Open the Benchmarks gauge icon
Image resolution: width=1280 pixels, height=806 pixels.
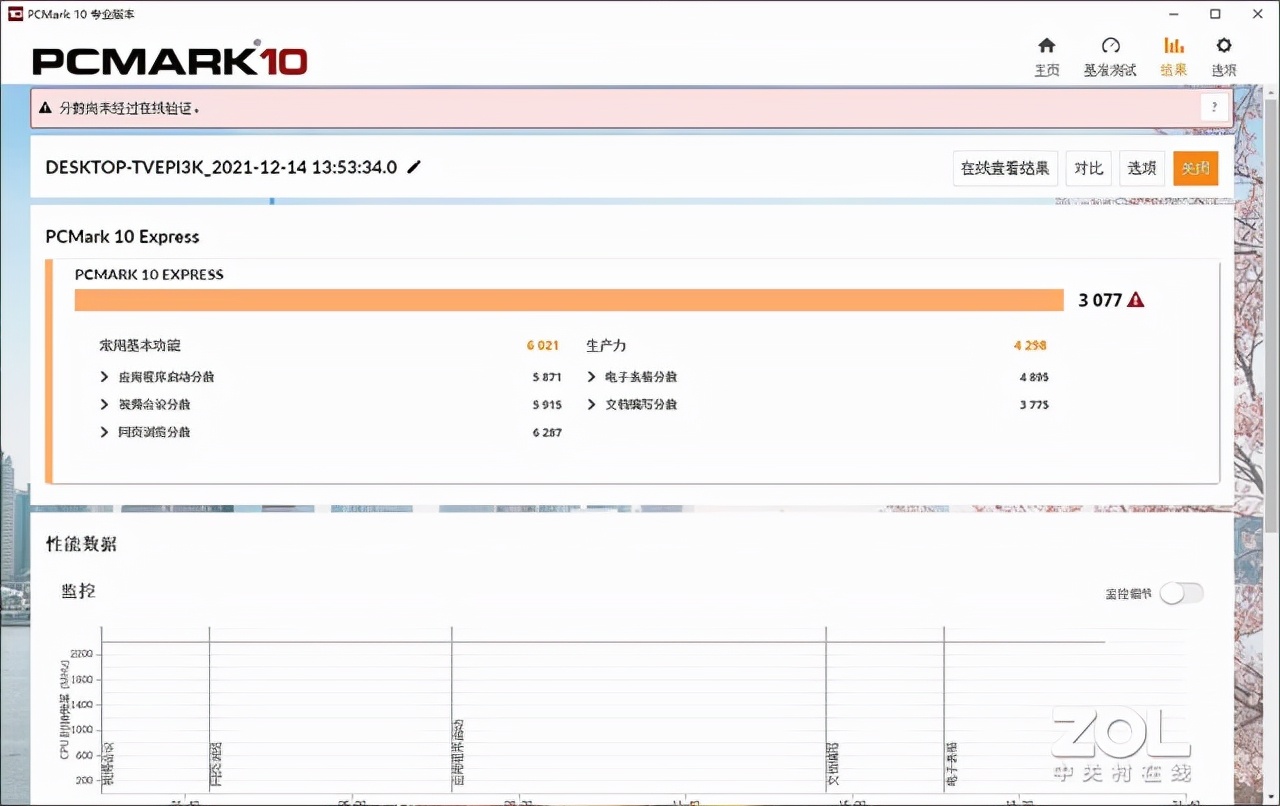(1110, 46)
